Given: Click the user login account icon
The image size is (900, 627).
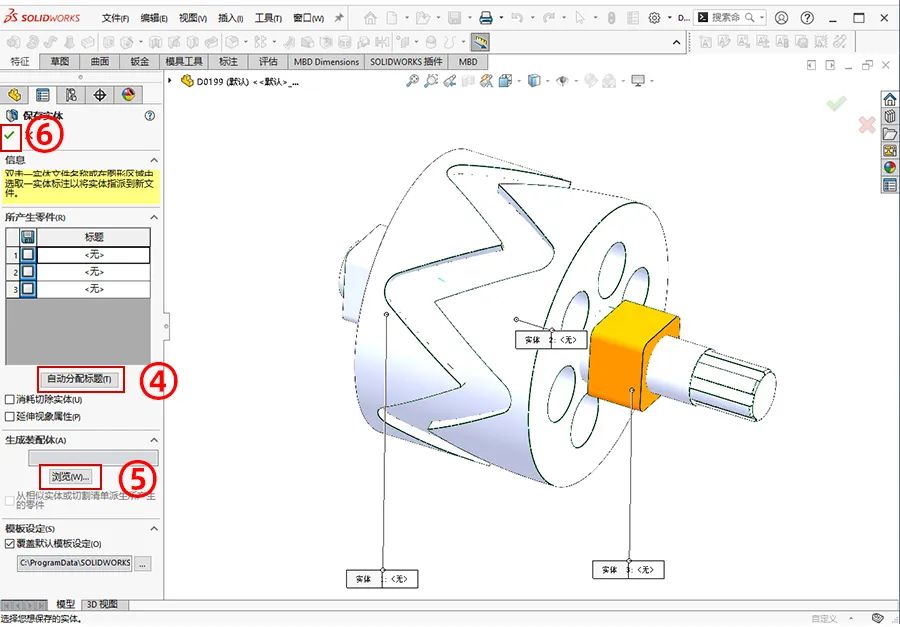Looking at the screenshot, I should coord(781,18).
